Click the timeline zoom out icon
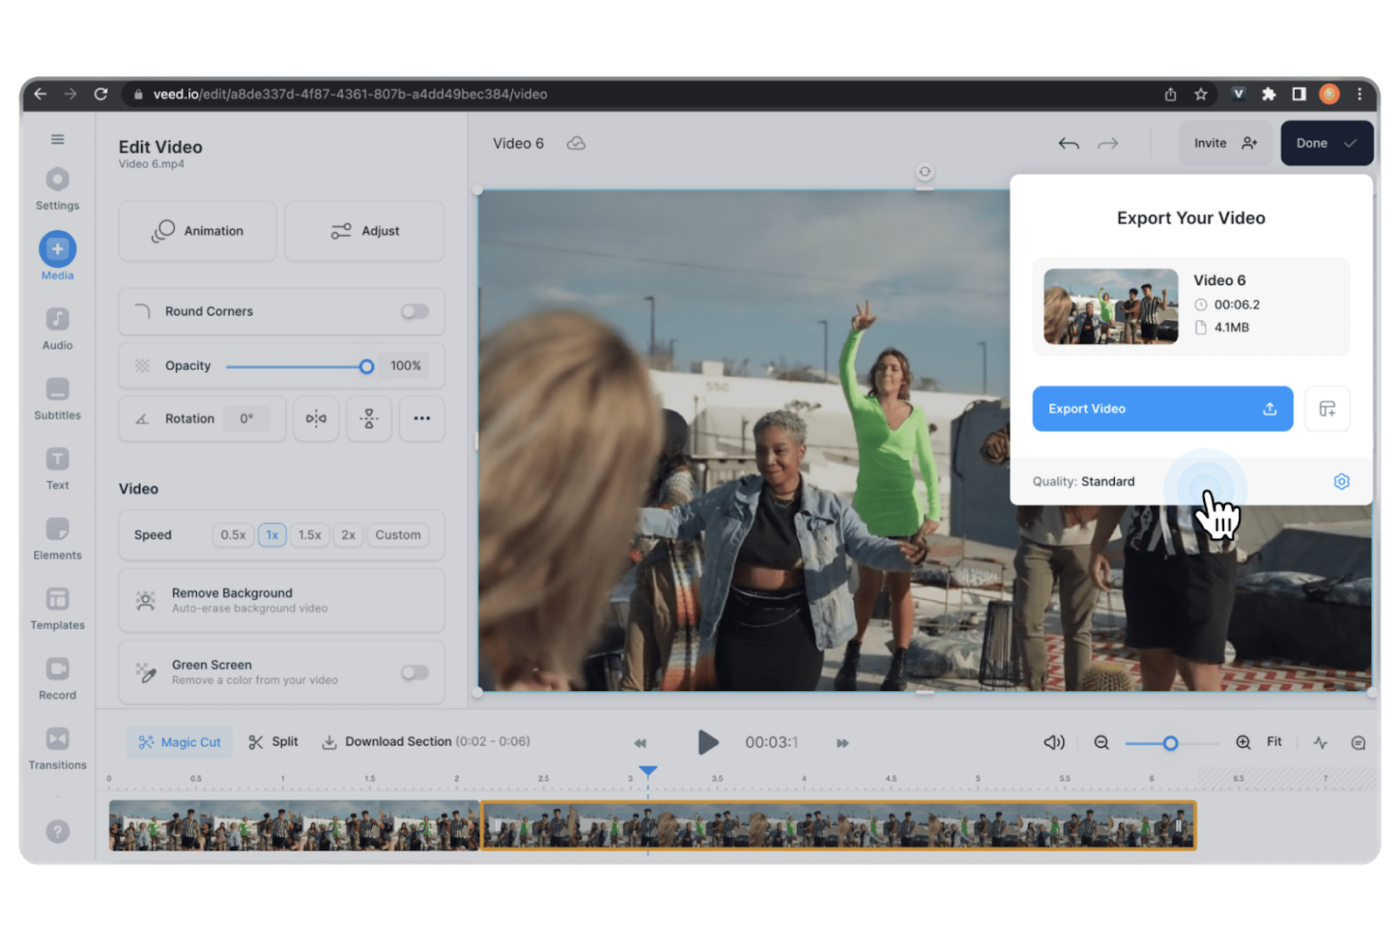 pos(1101,742)
